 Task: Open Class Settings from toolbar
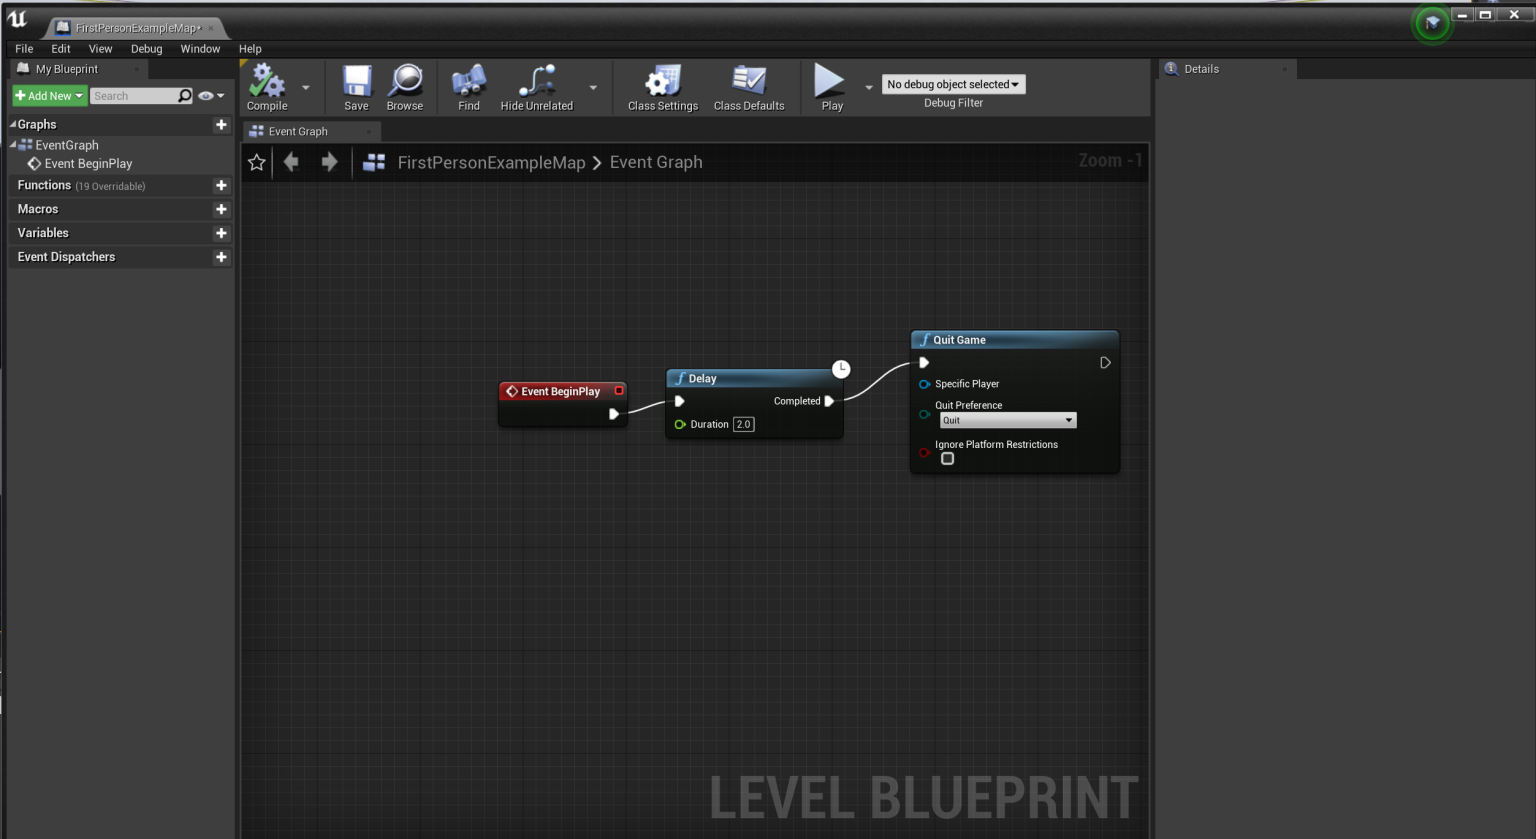tap(662, 82)
